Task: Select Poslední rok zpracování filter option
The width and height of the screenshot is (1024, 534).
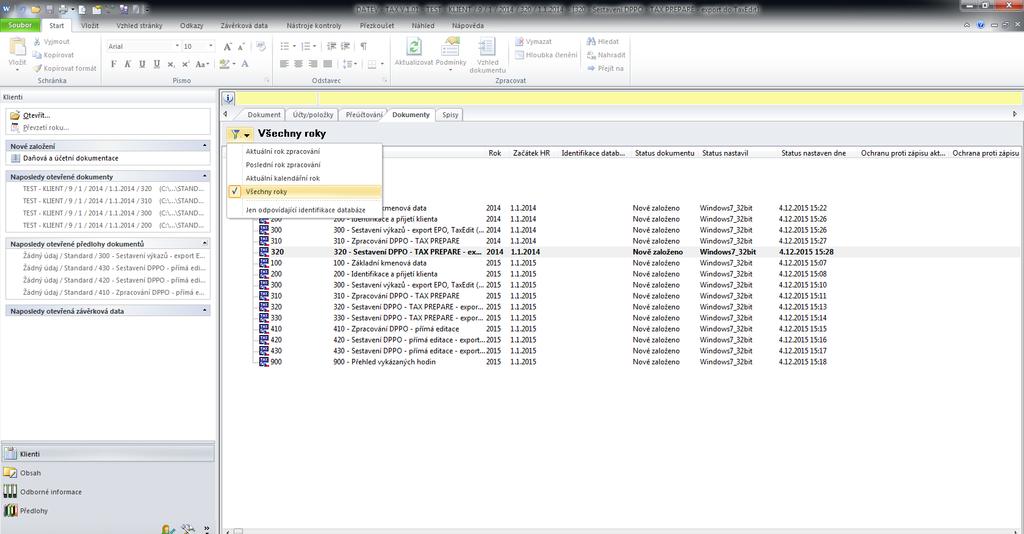Action: [x=304, y=165]
